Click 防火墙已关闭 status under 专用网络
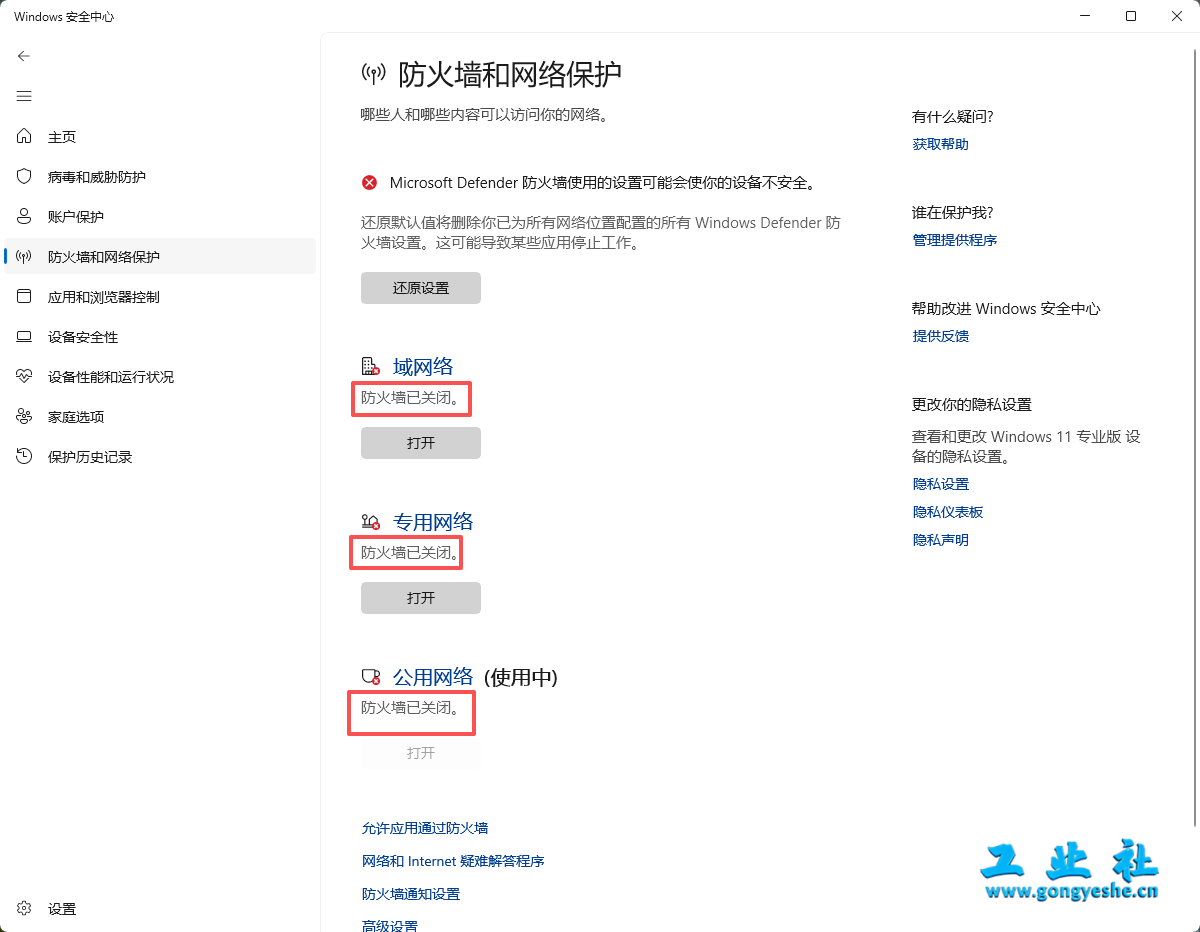The image size is (1200, 932). (411, 553)
